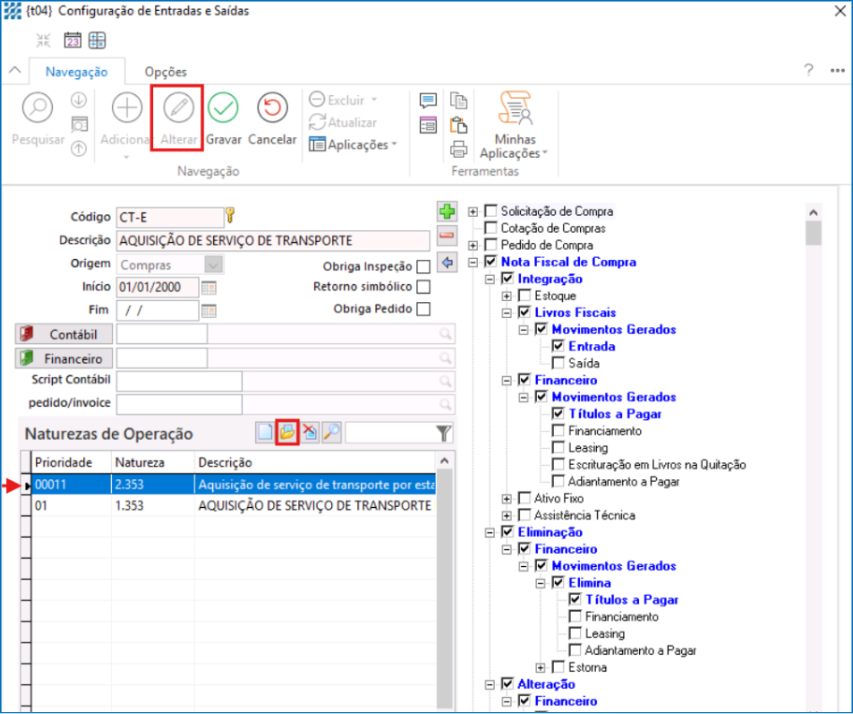Click the Alterar pencil icon
This screenshot has height=714, width=853.
pos(178,108)
